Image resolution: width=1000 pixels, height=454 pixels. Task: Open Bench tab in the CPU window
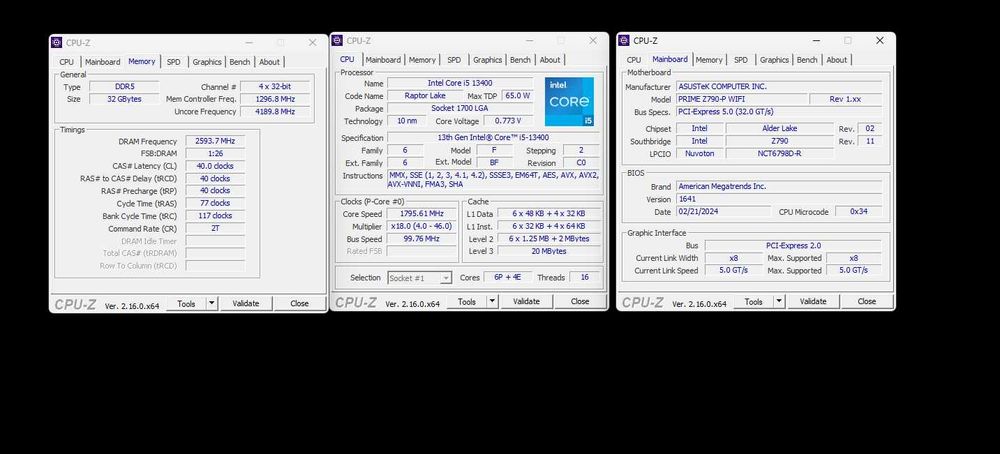520,60
